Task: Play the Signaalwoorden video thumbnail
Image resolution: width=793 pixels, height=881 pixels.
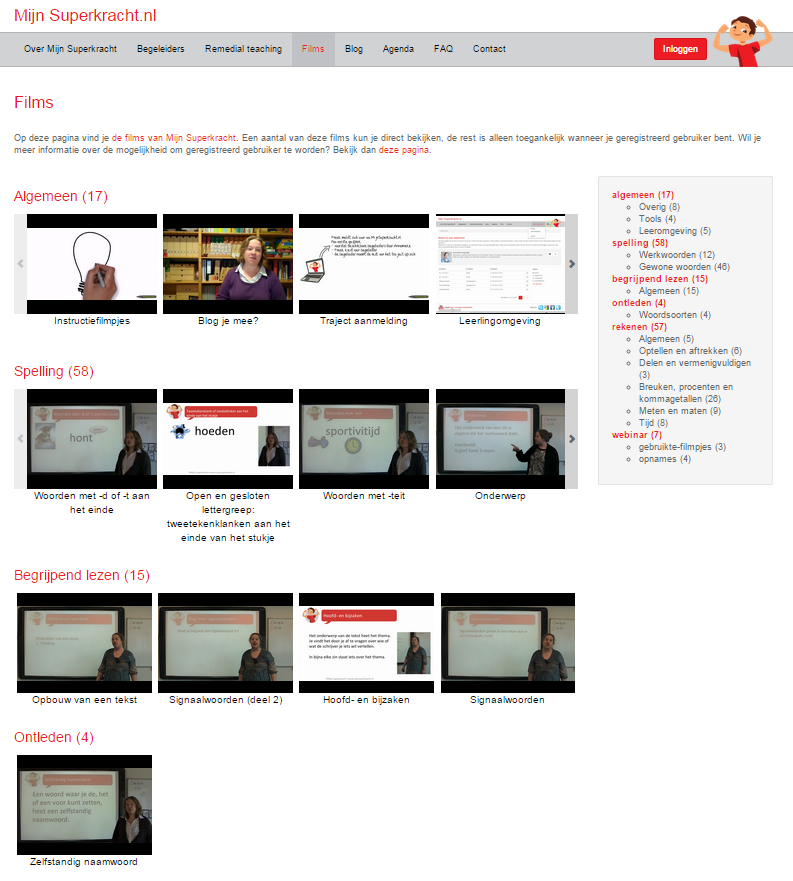Action: coord(508,643)
